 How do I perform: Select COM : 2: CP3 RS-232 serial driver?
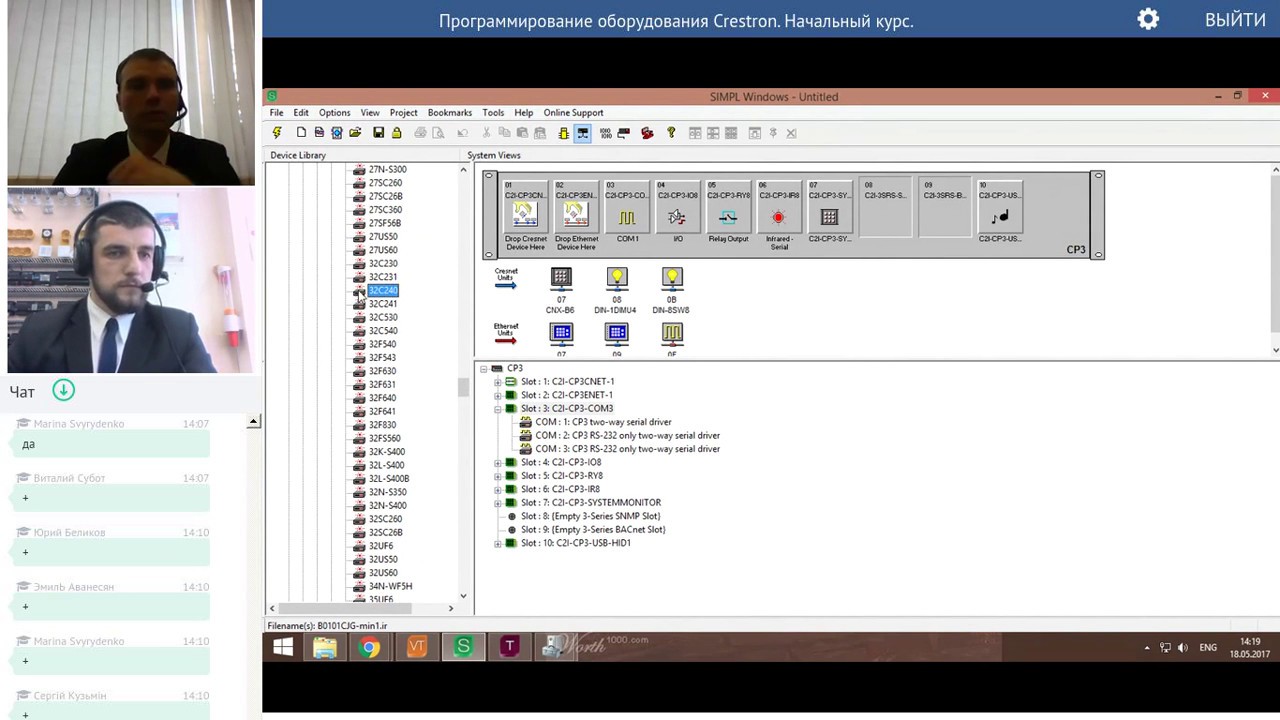[x=627, y=436]
